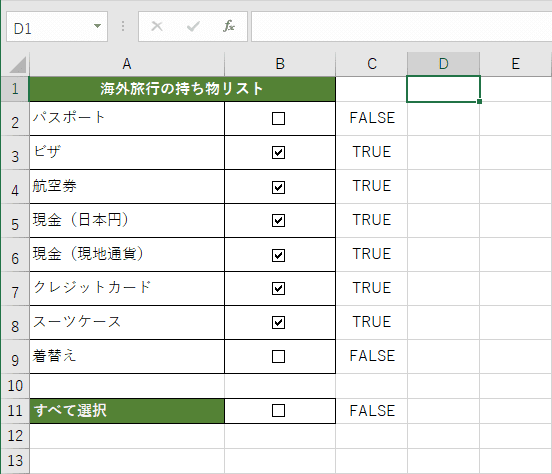Screen dimensions: 552x474
Task: Click the Enter checkmark icon in formula bar
Action: point(193,26)
